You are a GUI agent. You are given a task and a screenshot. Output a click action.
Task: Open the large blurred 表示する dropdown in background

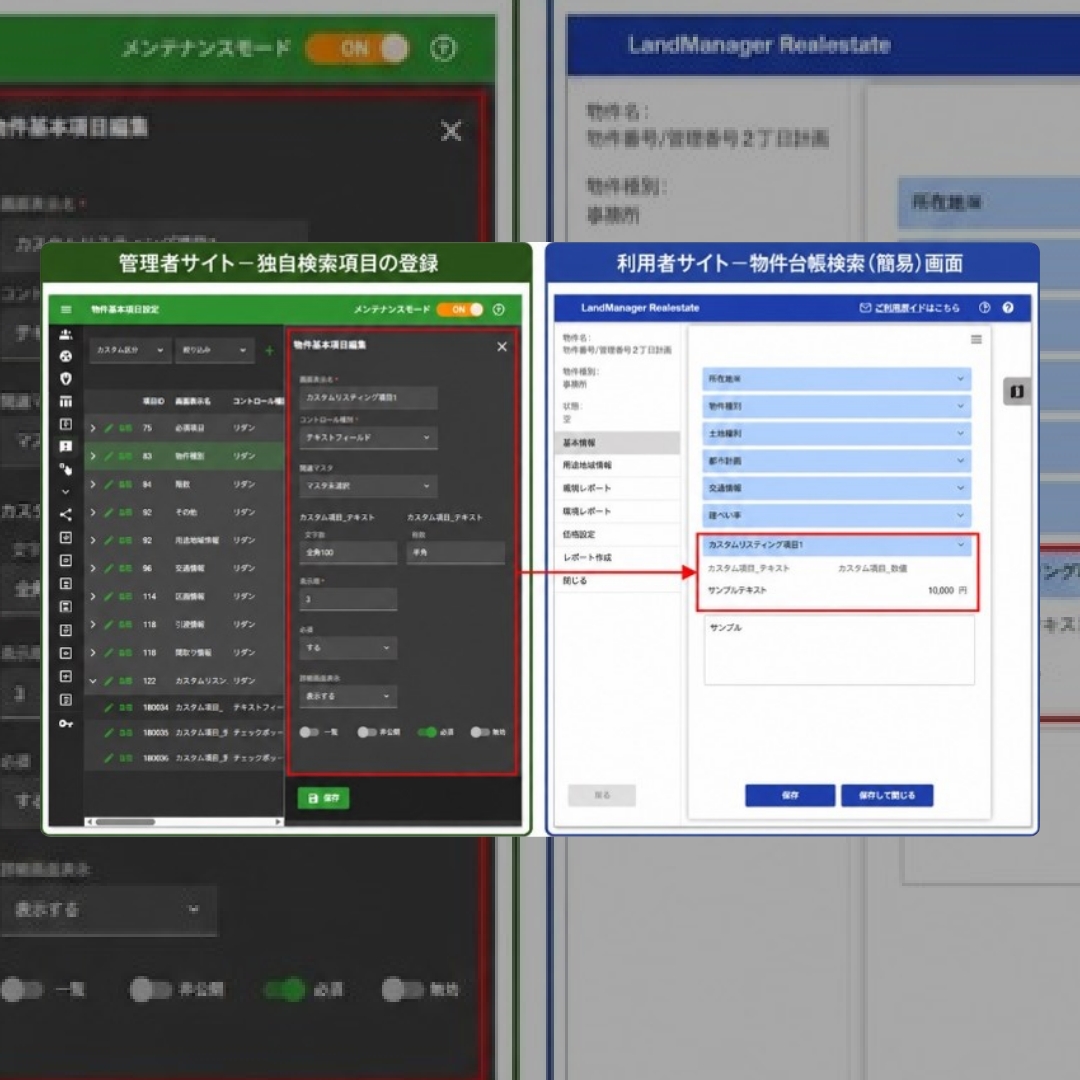pyautogui.click(x=109, y=910)
